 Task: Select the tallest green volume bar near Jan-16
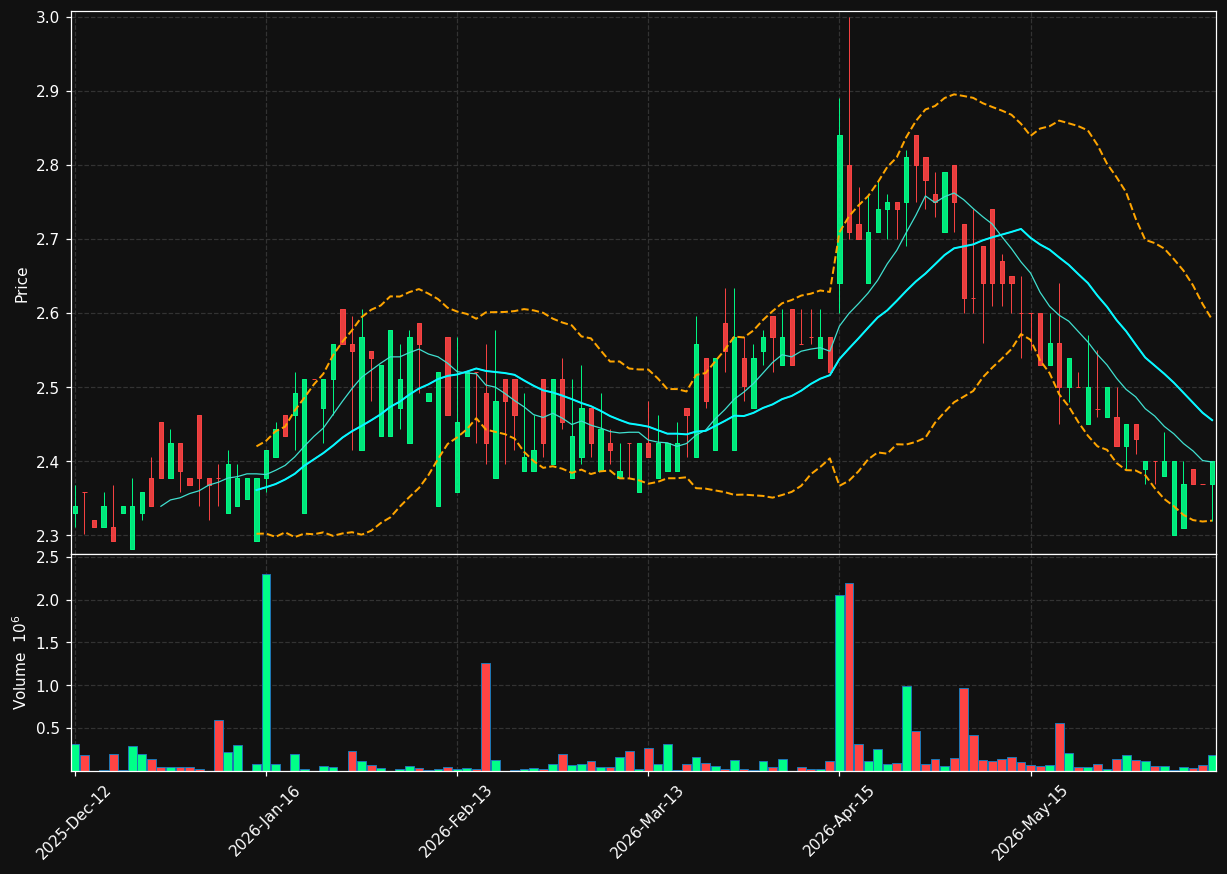(266, 672)
